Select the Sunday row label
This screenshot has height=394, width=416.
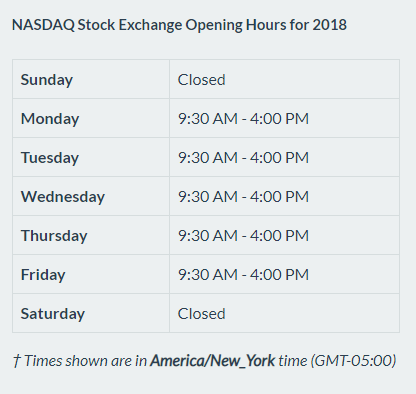coord(47,80)
